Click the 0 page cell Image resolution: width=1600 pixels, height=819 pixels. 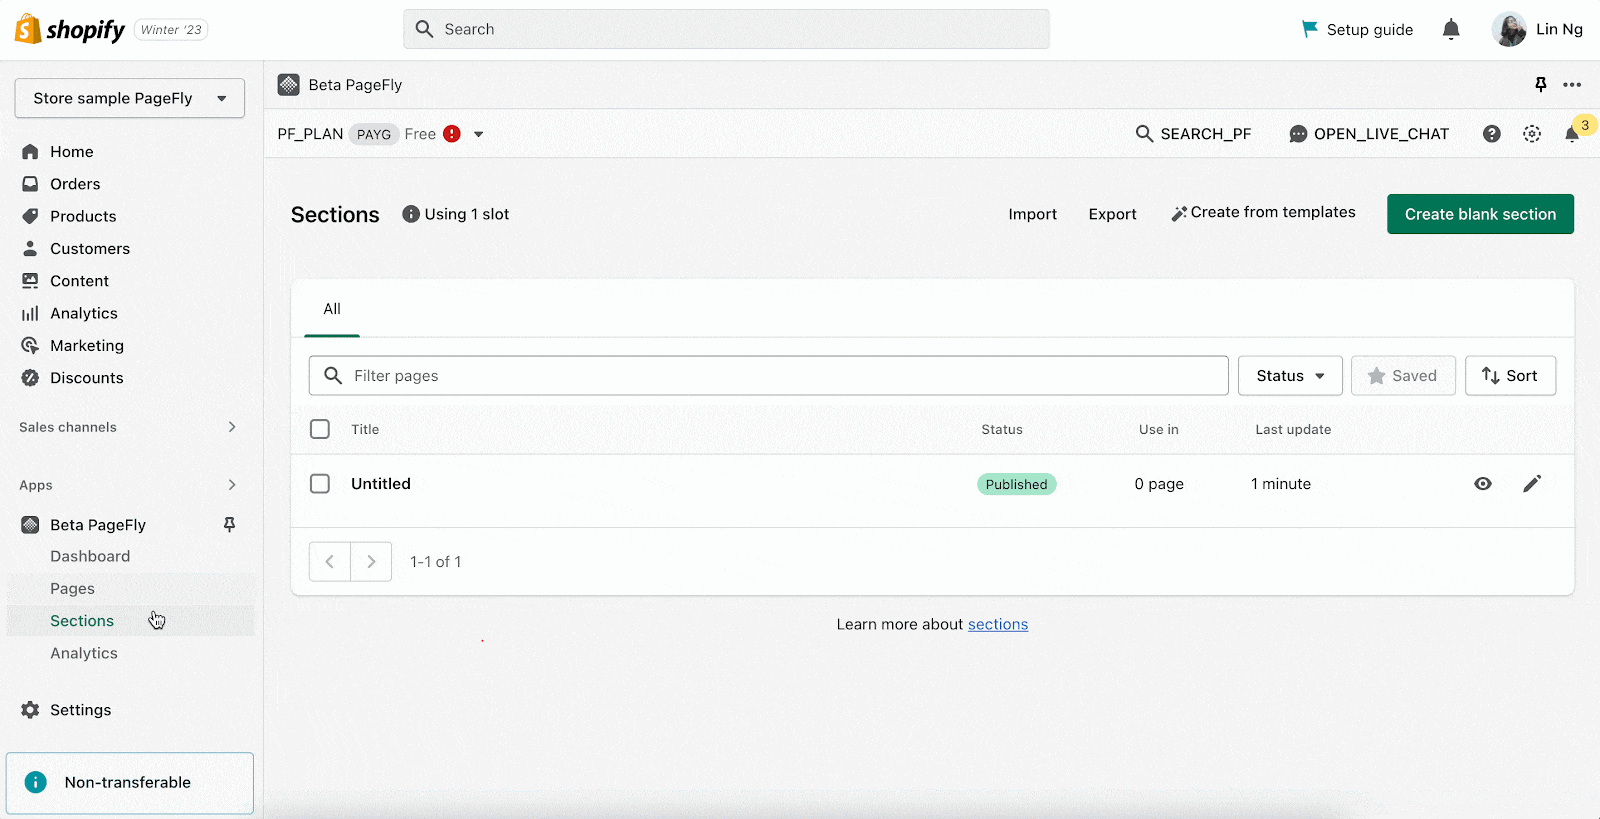pos(1159,484)
